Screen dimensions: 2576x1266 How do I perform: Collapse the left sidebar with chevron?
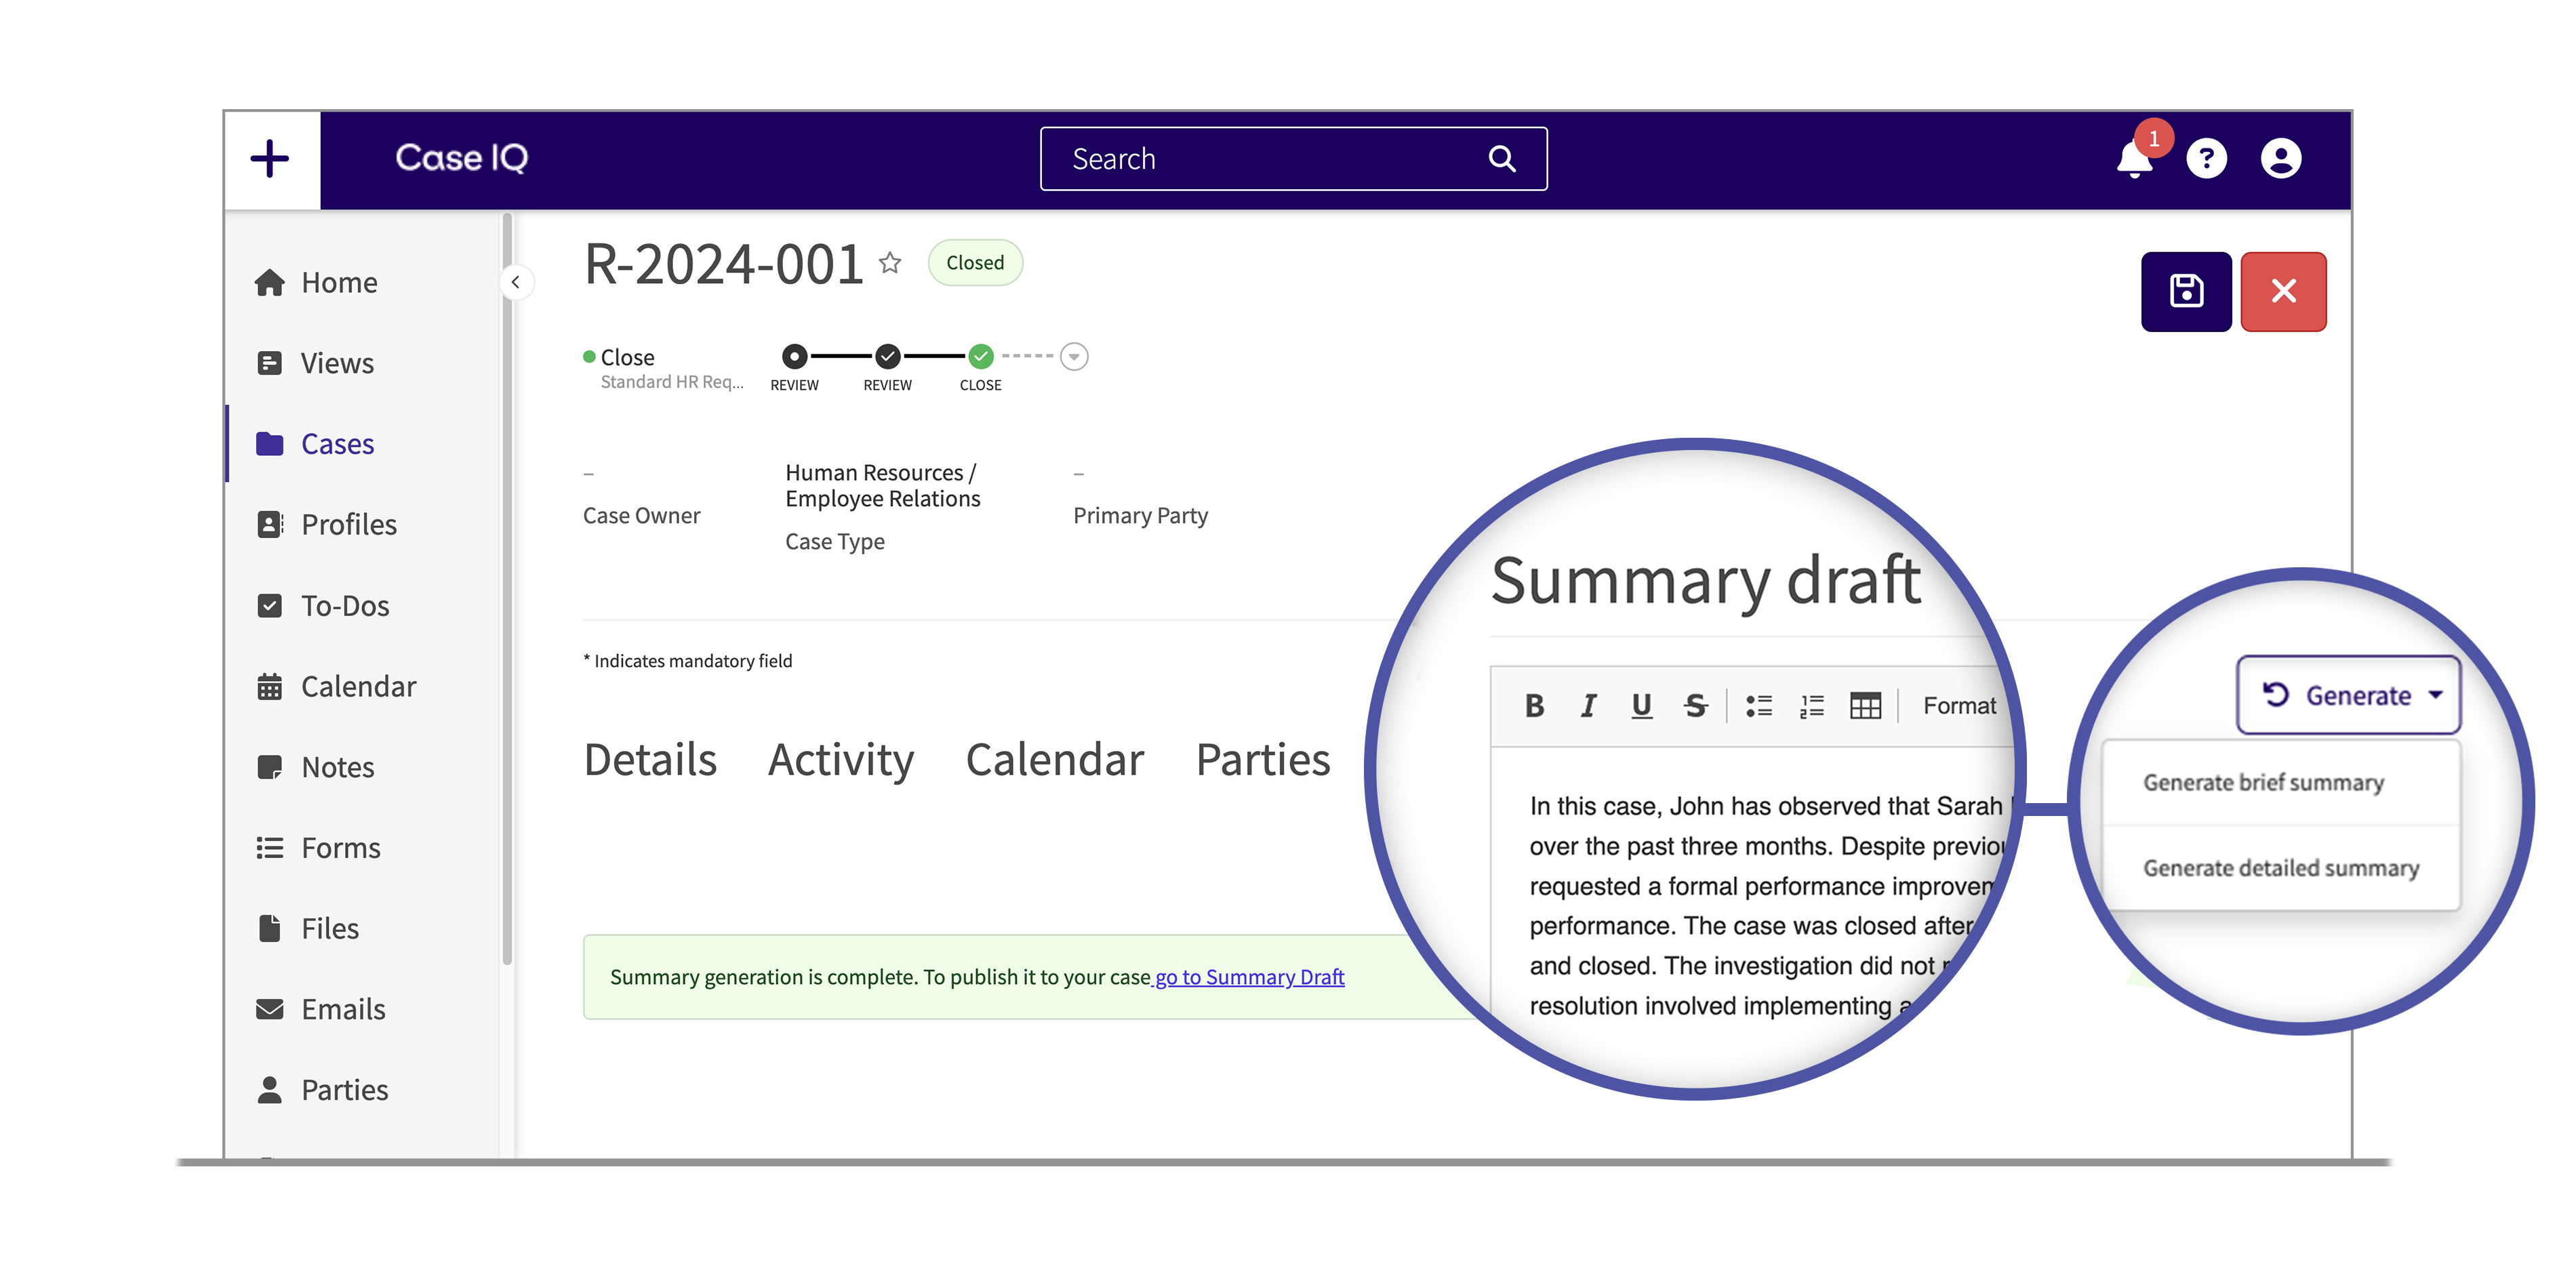point(516,282)
